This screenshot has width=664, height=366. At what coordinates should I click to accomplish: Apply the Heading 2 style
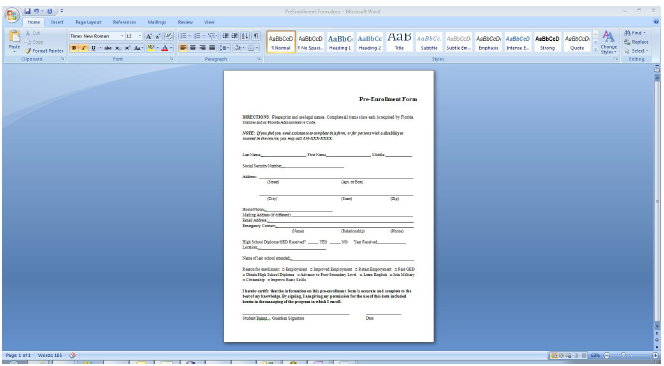pyautogui.click(x=370, y=42)
